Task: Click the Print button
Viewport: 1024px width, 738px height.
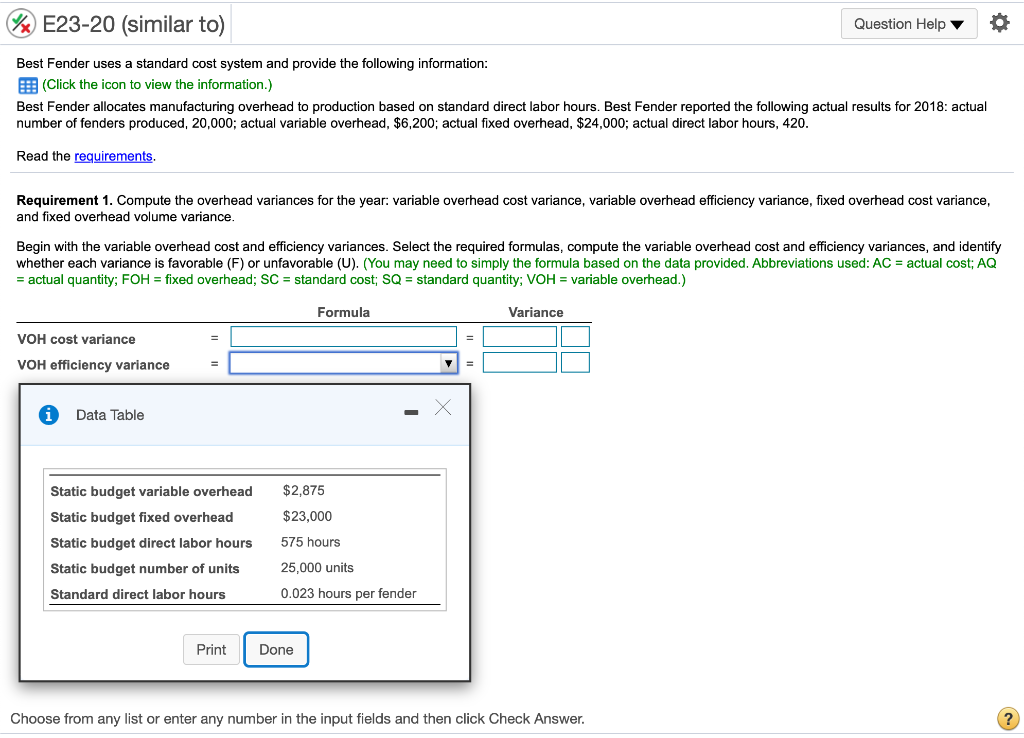Action: point(211,650)
